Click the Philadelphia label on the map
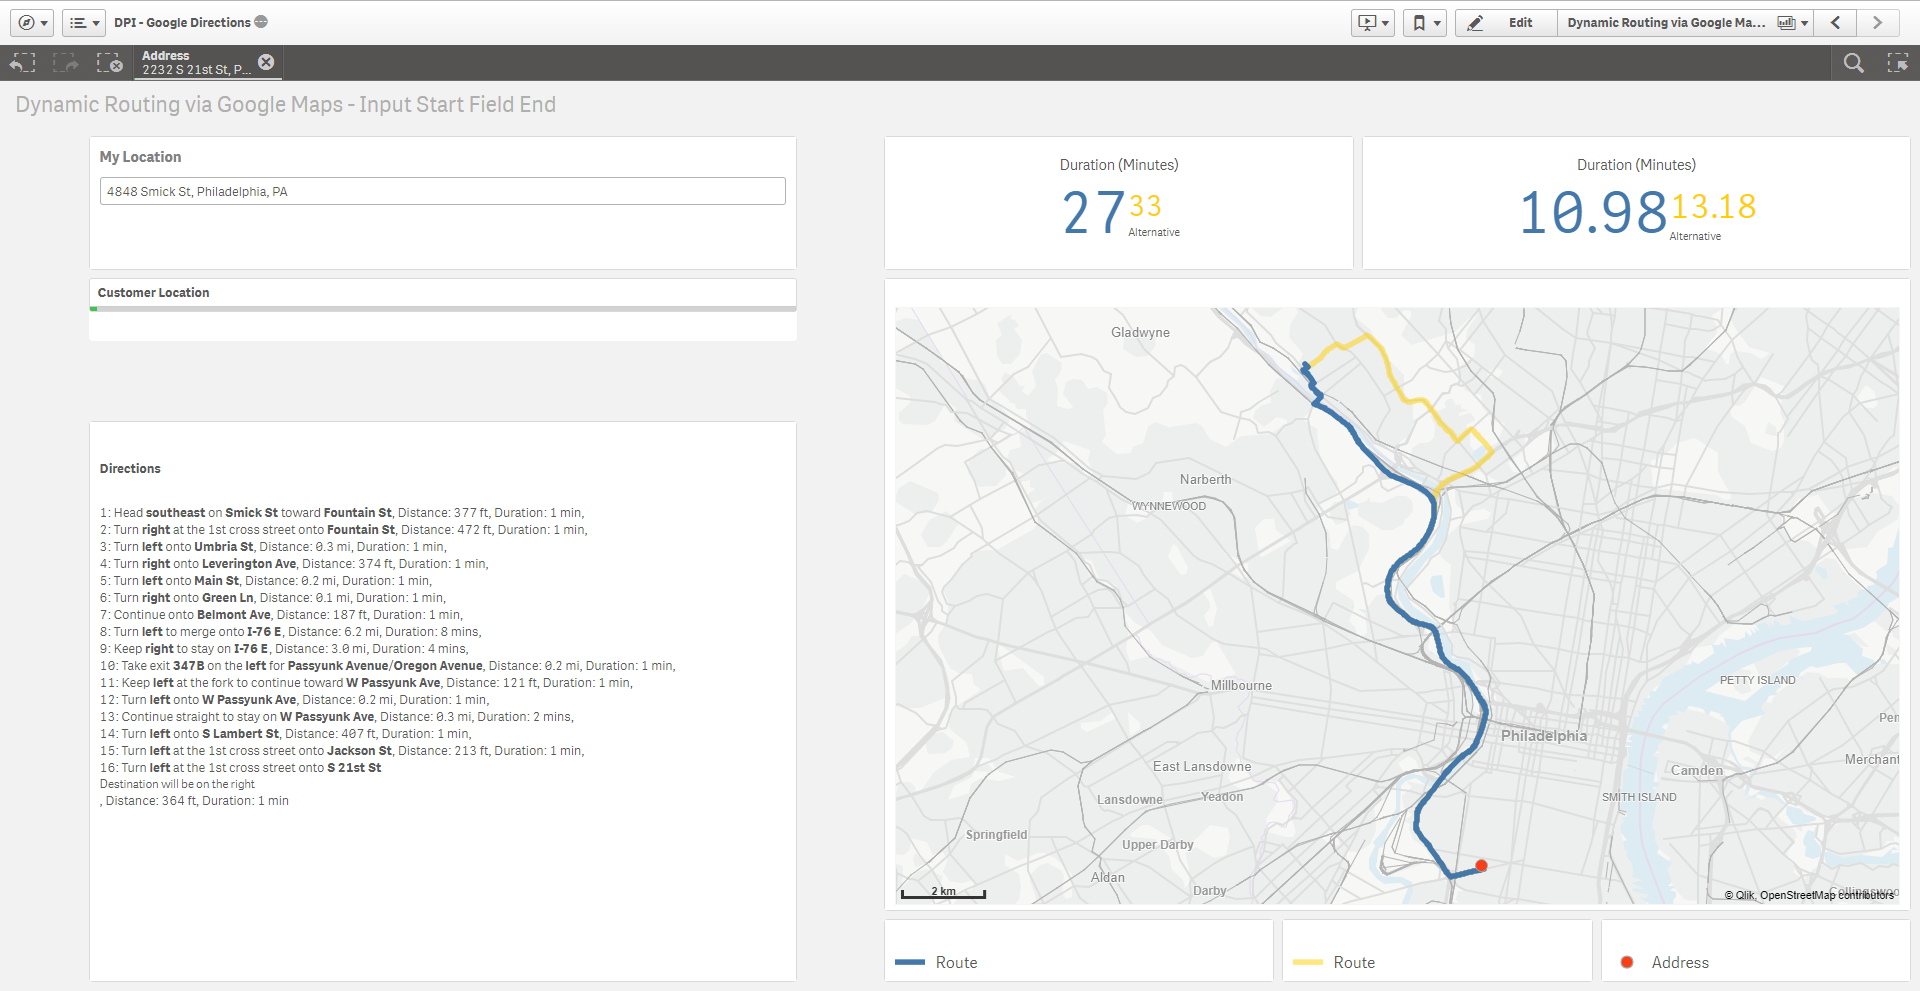1920x991 pixels. click(1543, 736)
